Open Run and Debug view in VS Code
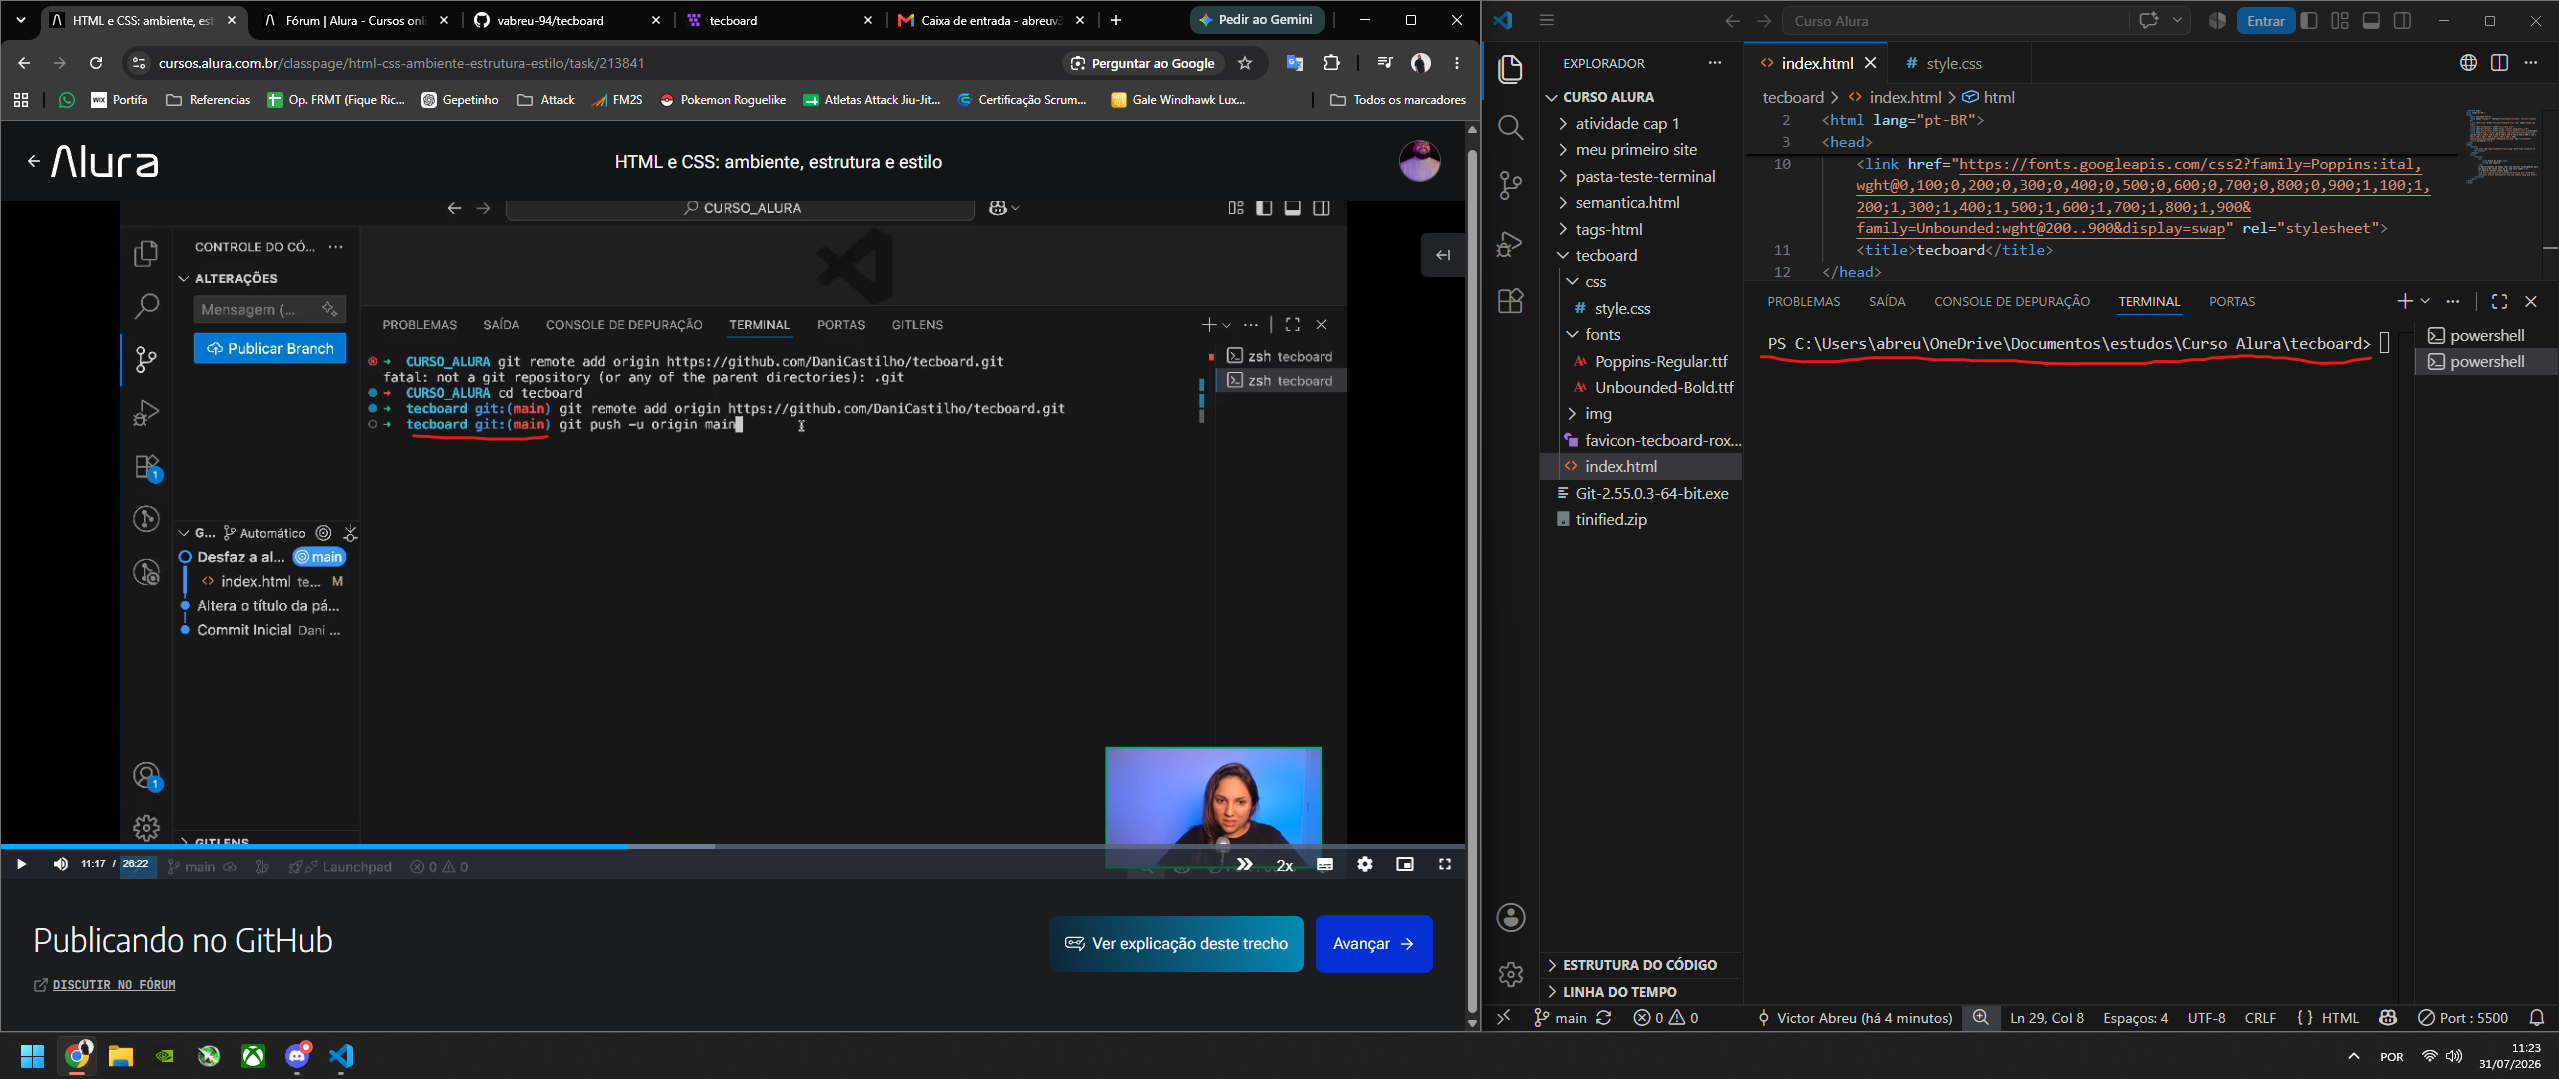The image size is (2559, 1079). (1510, 243)
